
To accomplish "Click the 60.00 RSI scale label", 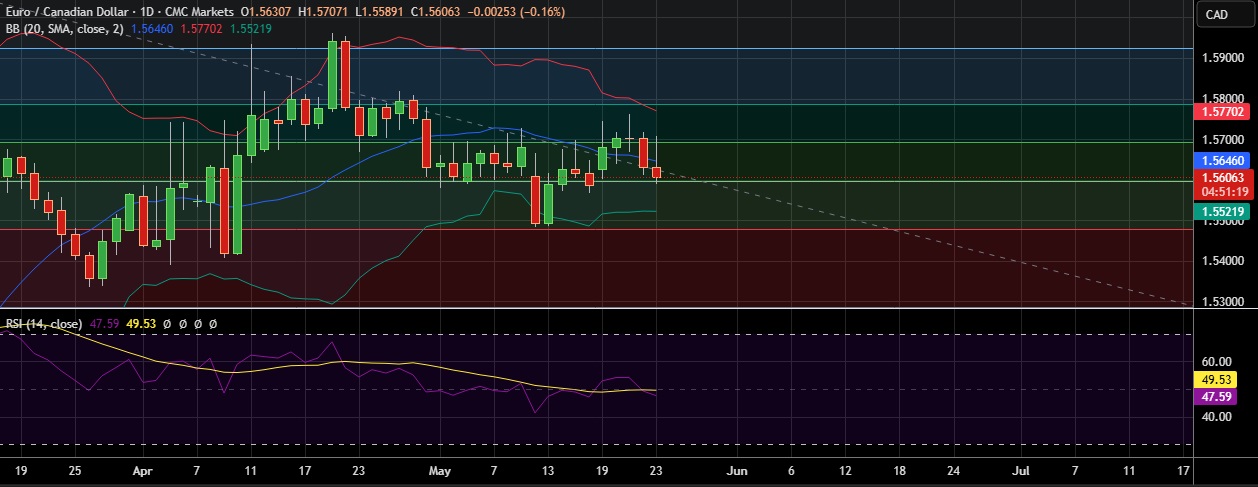I will (x=1215, y=362).
